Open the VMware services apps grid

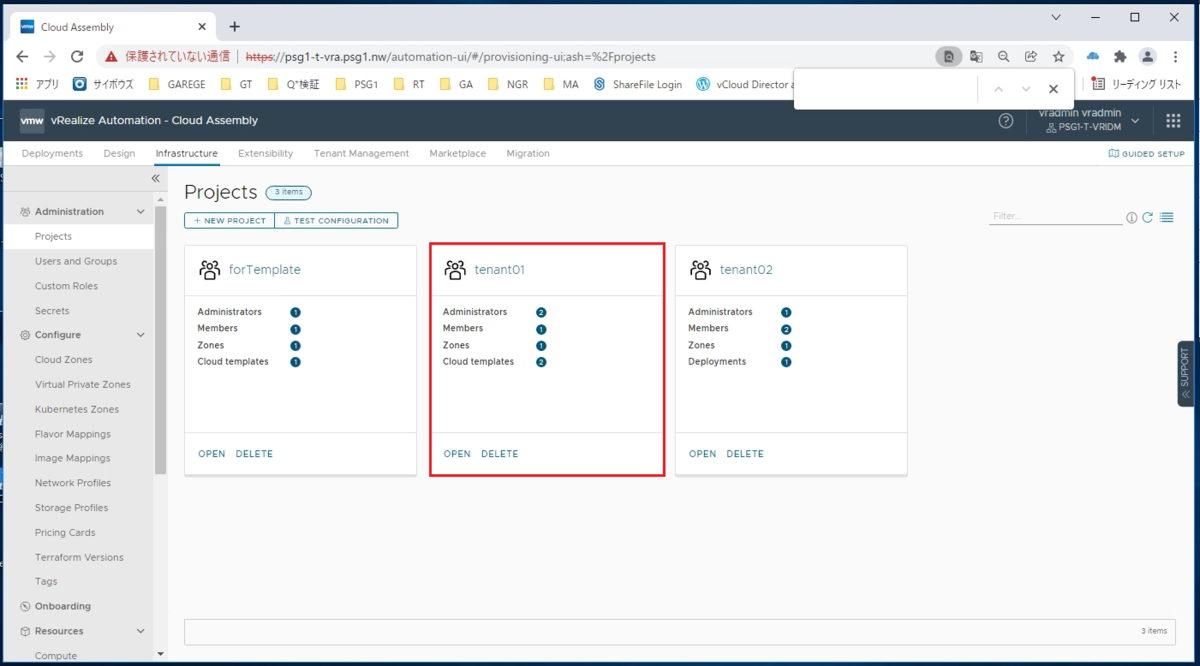coord(1173,121)
